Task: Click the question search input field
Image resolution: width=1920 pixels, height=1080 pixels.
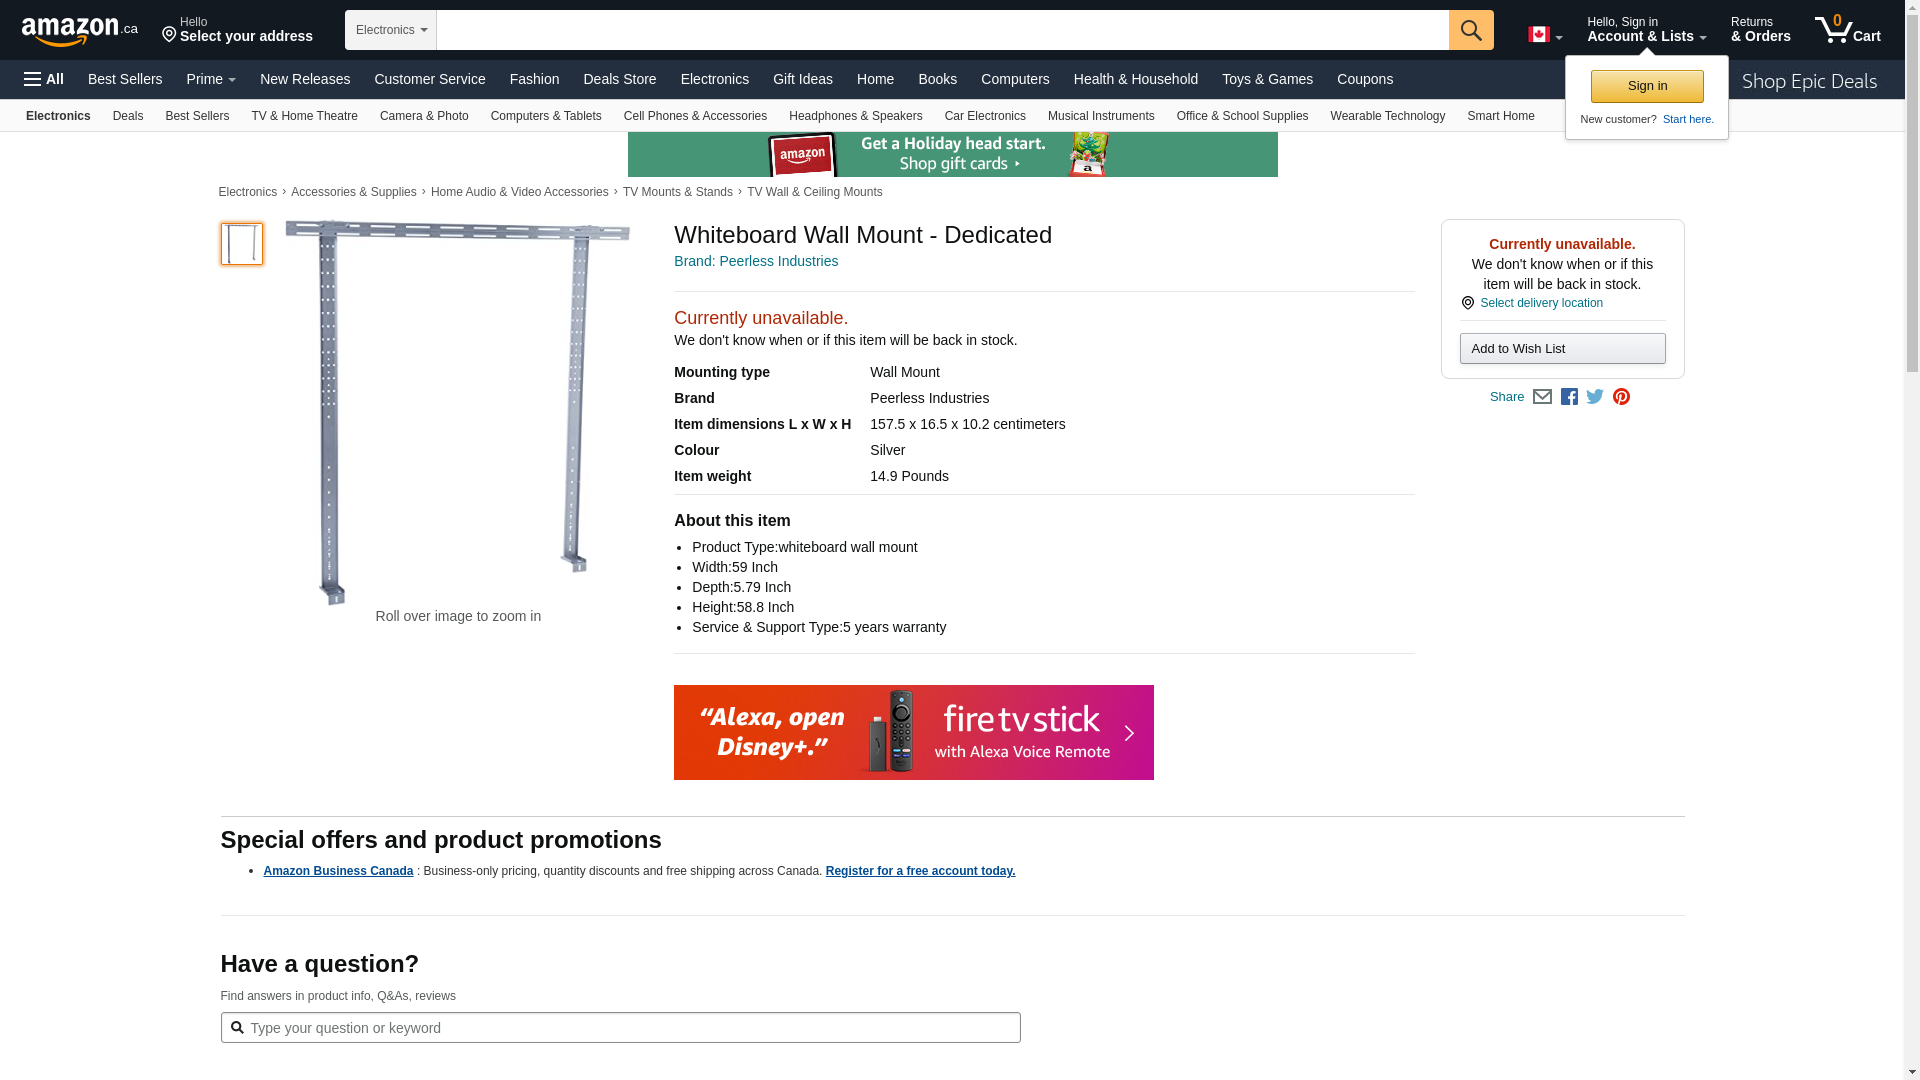Action: [x=630, y=1028]
